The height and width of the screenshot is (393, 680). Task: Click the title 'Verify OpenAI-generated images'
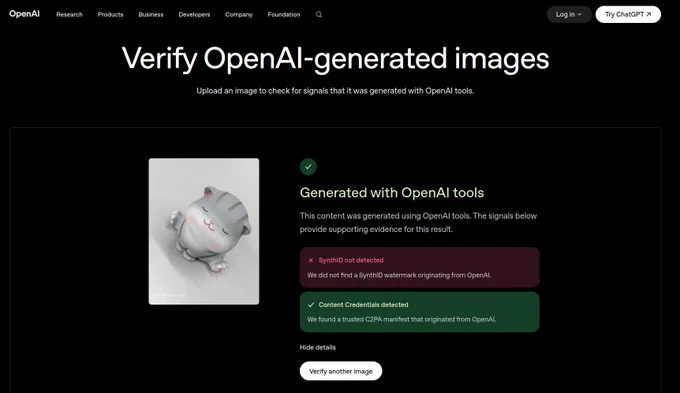[335, 58]
